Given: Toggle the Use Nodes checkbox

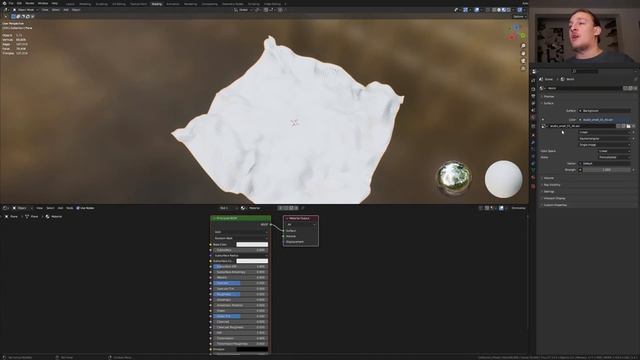Looking at the screenshot, I should click(78, 208).
